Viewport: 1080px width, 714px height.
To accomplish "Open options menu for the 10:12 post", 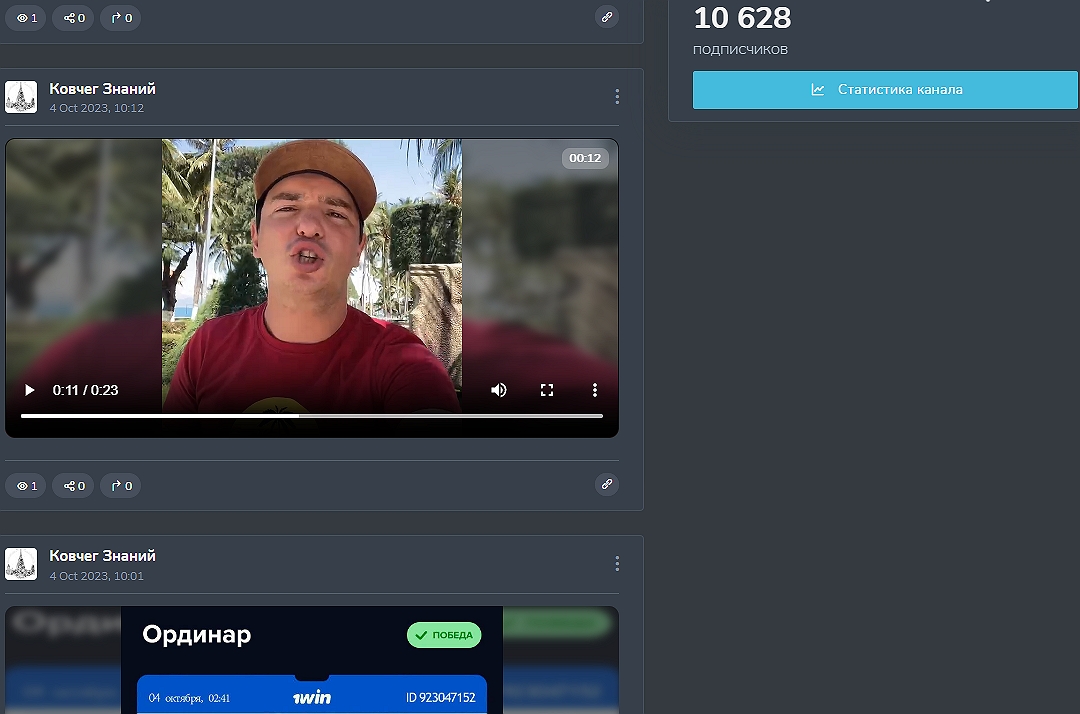I will [617, 96].
